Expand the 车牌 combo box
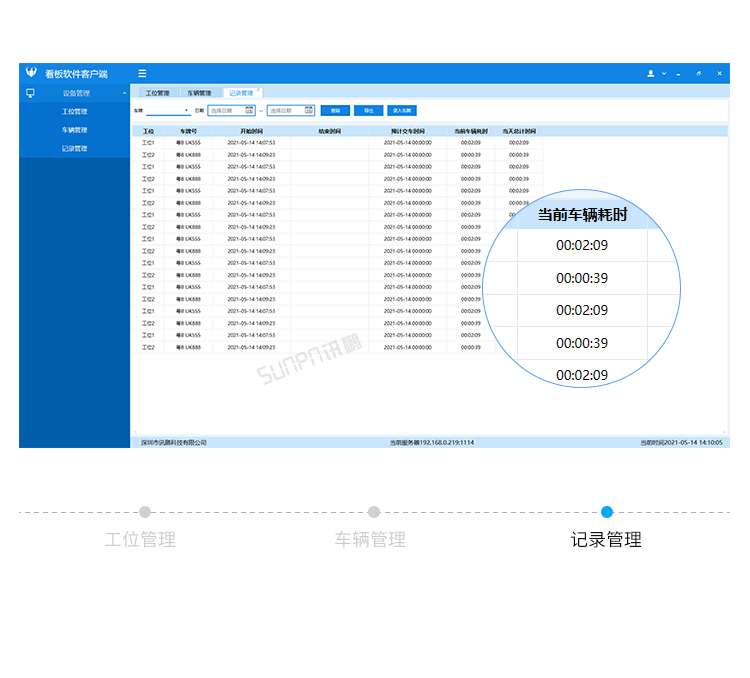Screen dimensions: 750x678 (168, 111)
